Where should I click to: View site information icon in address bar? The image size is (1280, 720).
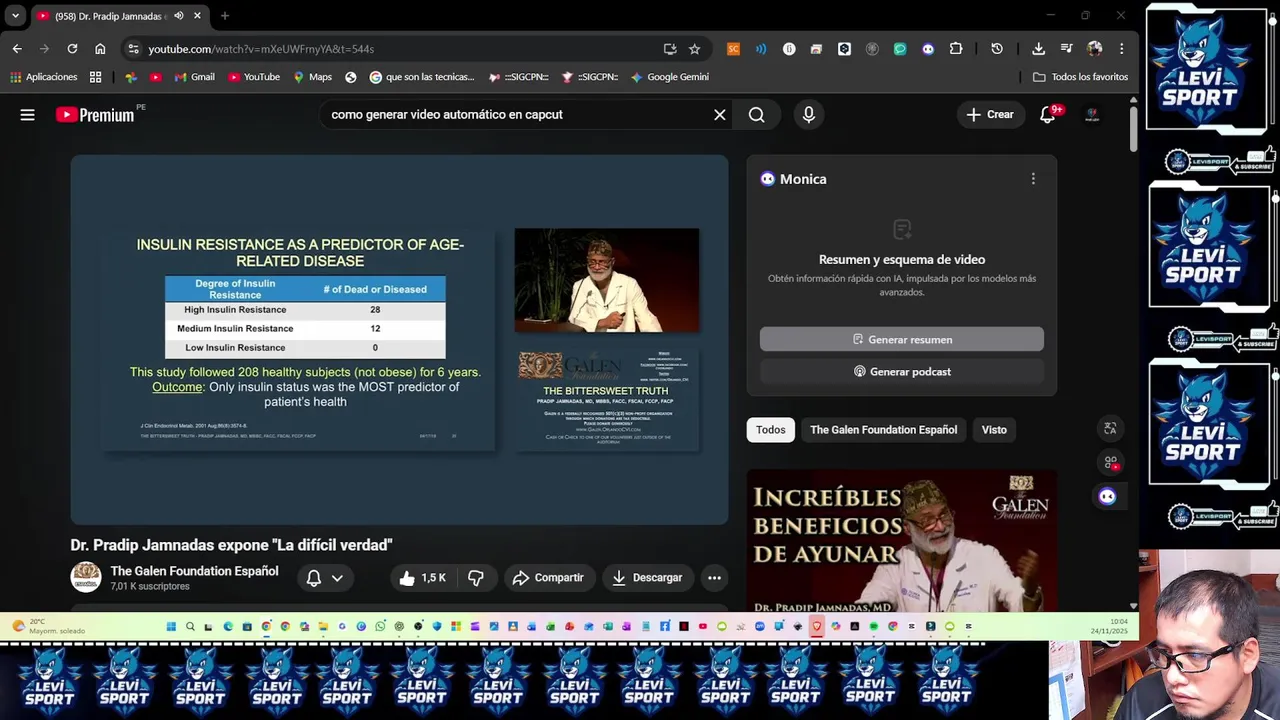point(133,49)
